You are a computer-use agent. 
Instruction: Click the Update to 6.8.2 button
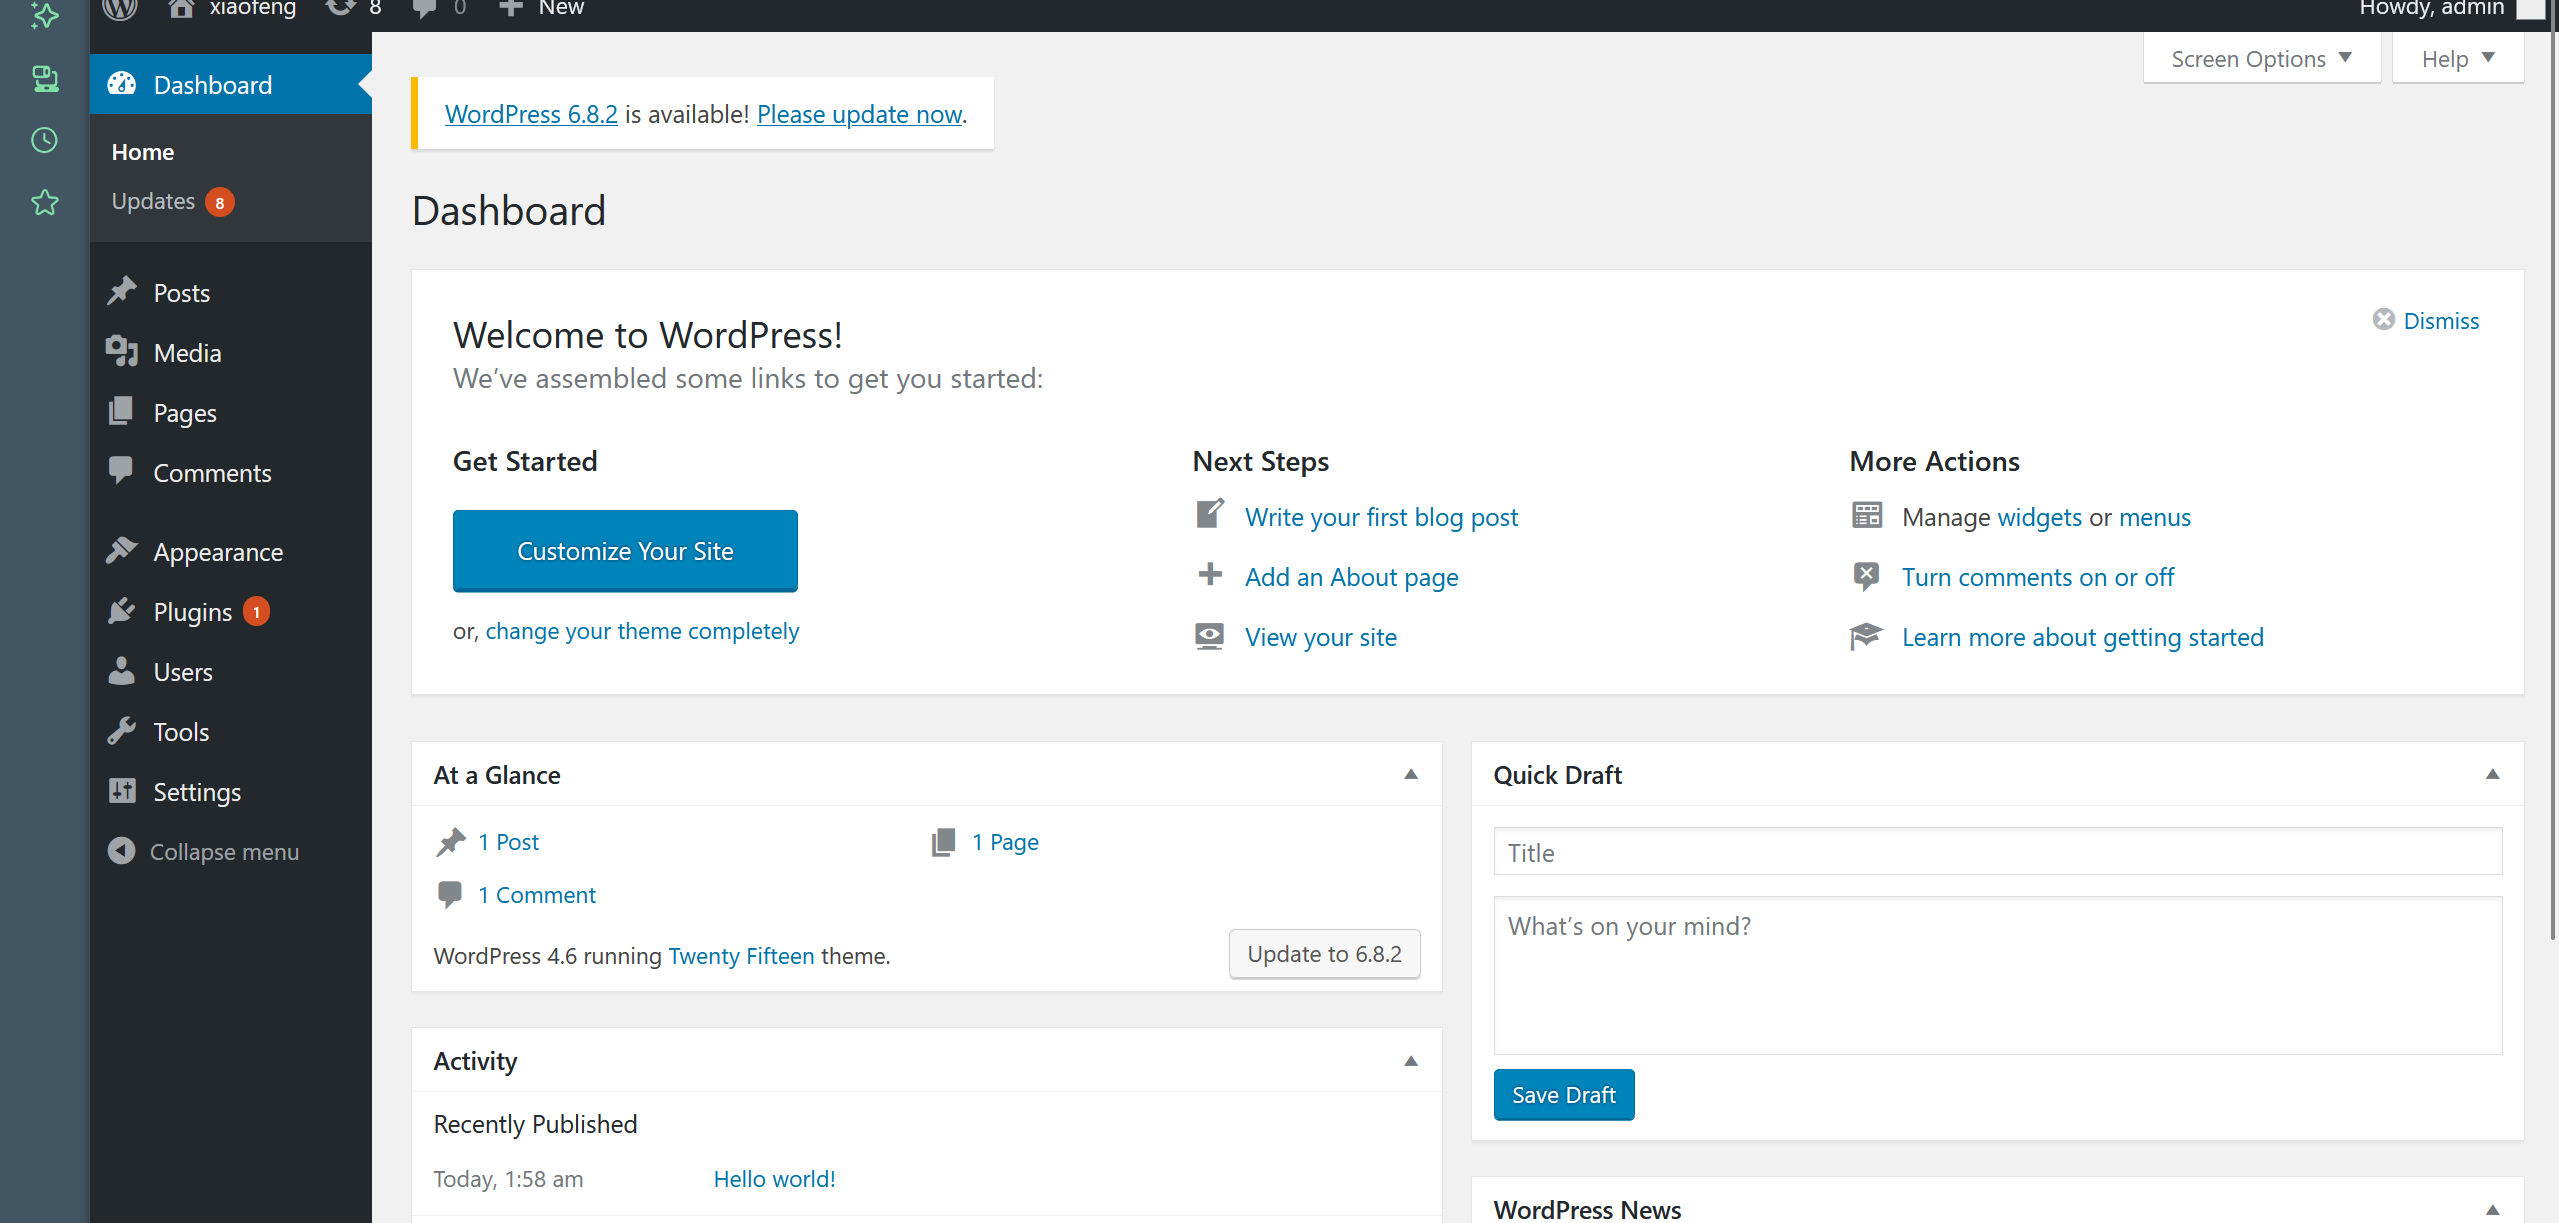tap(1325, 954)
